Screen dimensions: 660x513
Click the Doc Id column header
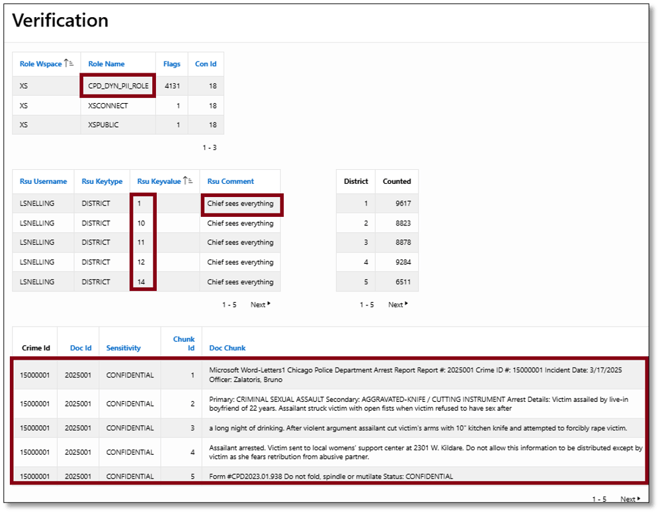tap(81, 347)
